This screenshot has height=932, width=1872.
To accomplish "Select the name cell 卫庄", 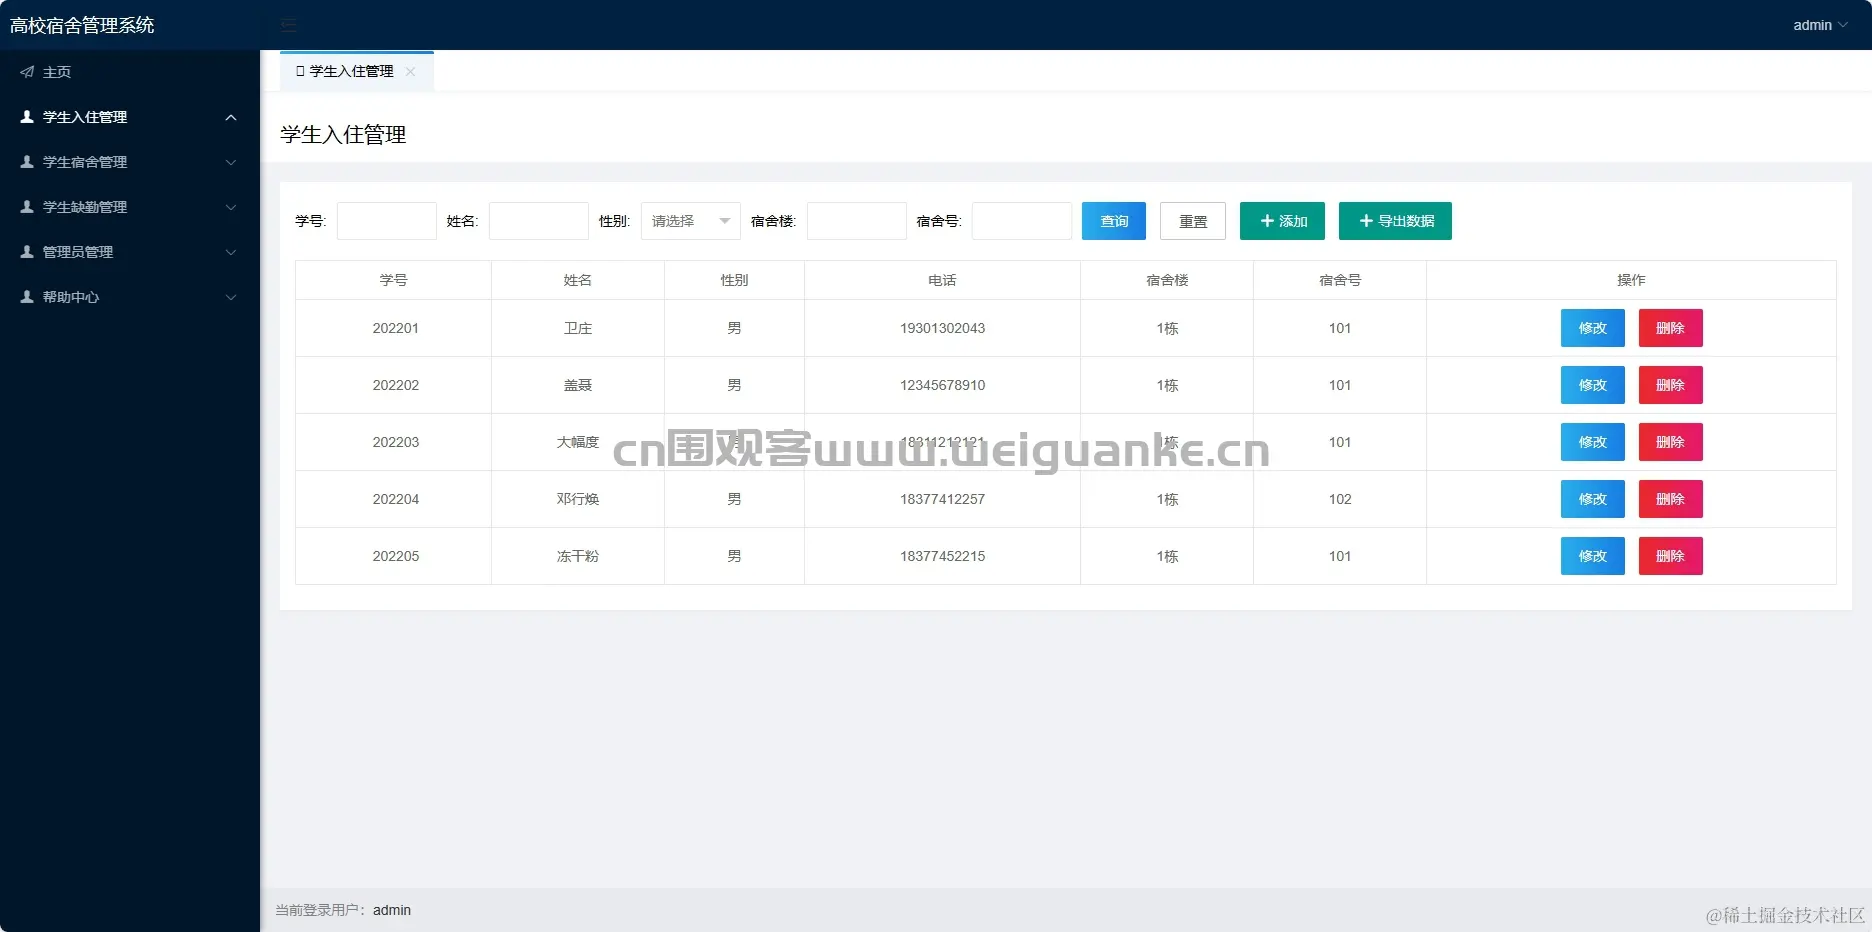I will click(x=578, y=328).
